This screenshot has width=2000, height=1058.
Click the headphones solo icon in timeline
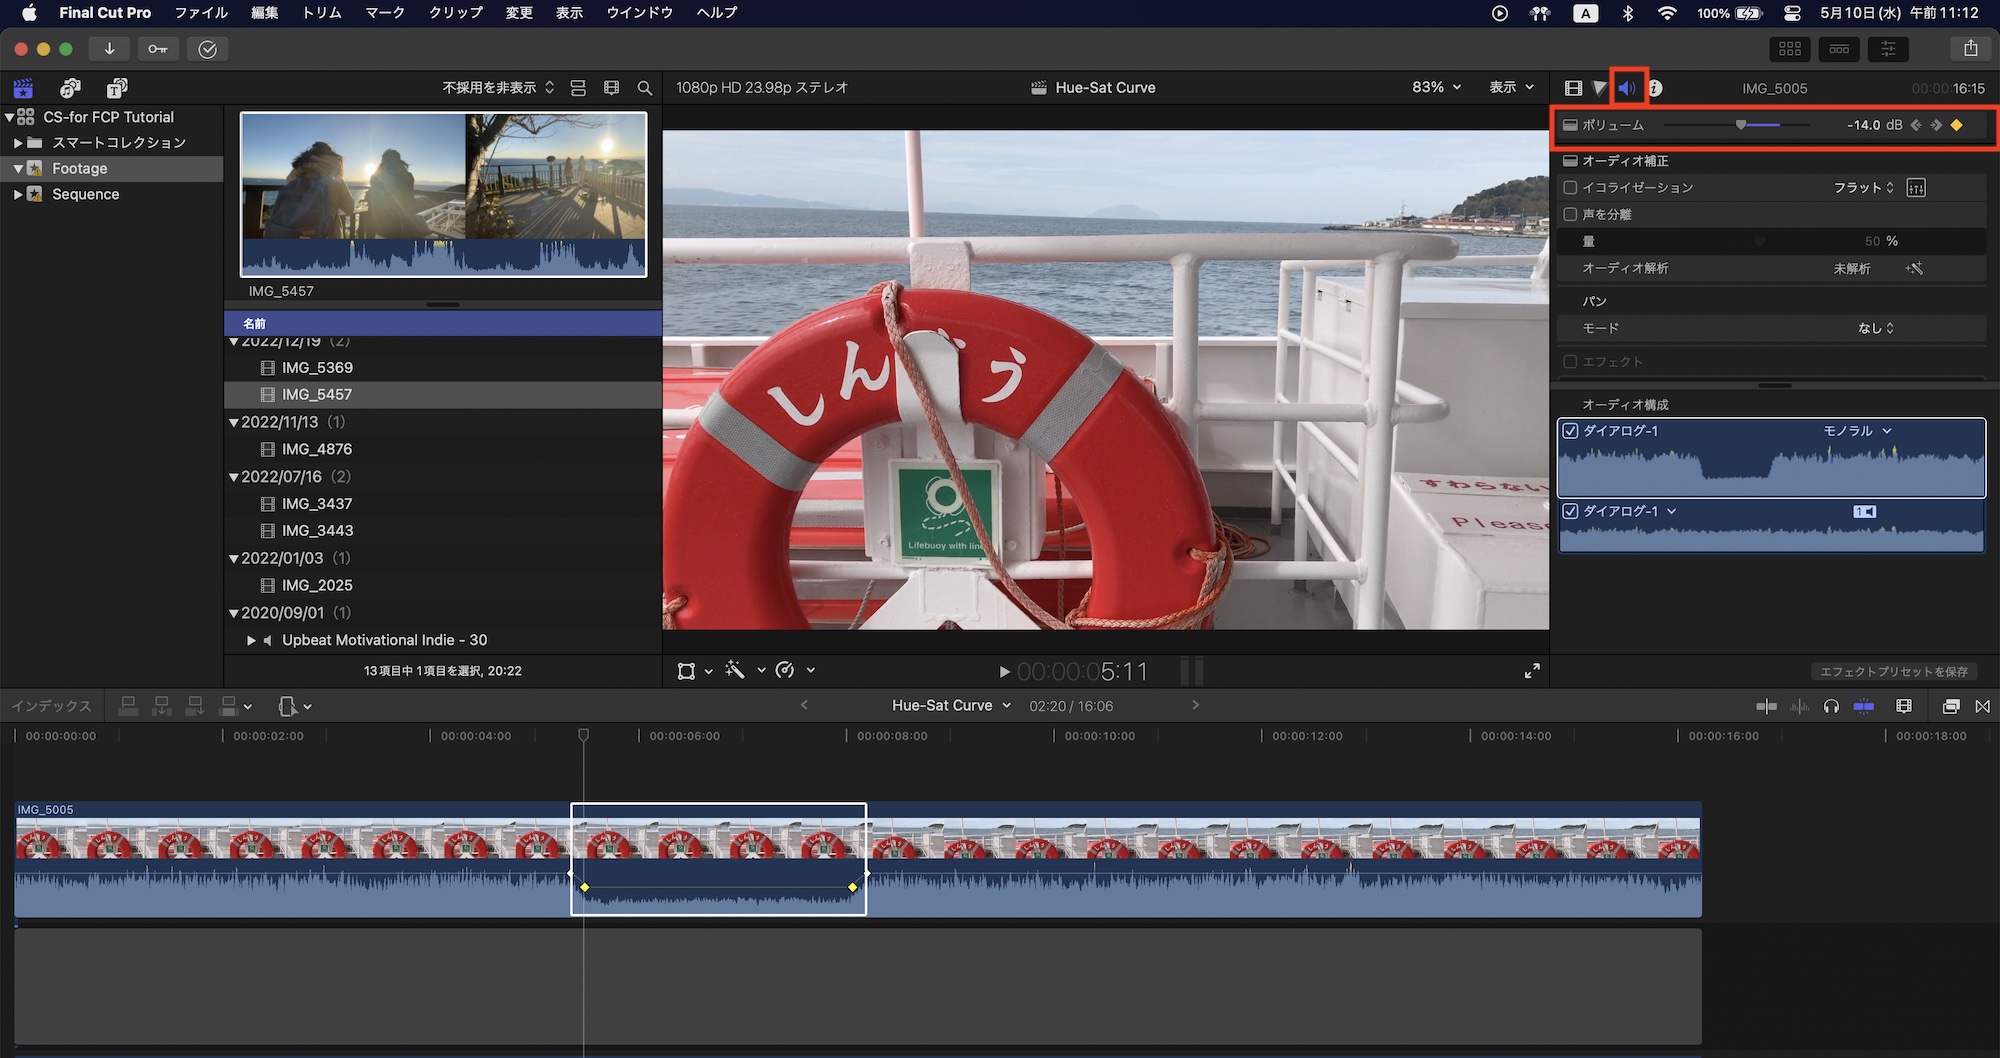coord(1831,706)
